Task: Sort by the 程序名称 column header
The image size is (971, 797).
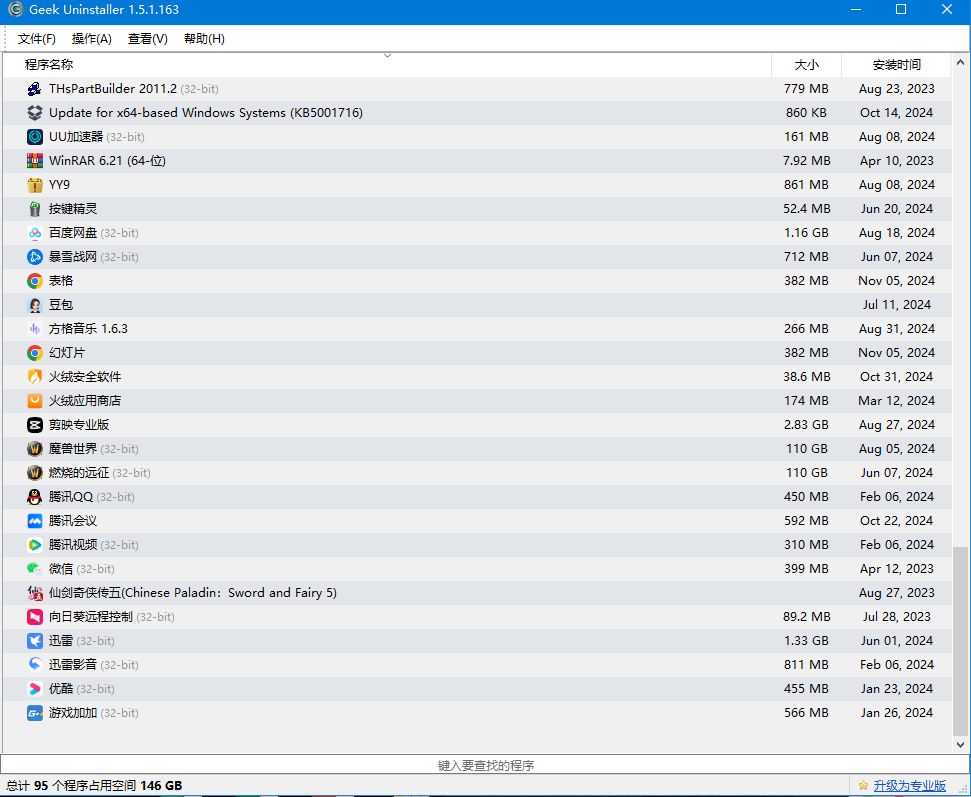Action: point(387,64)
